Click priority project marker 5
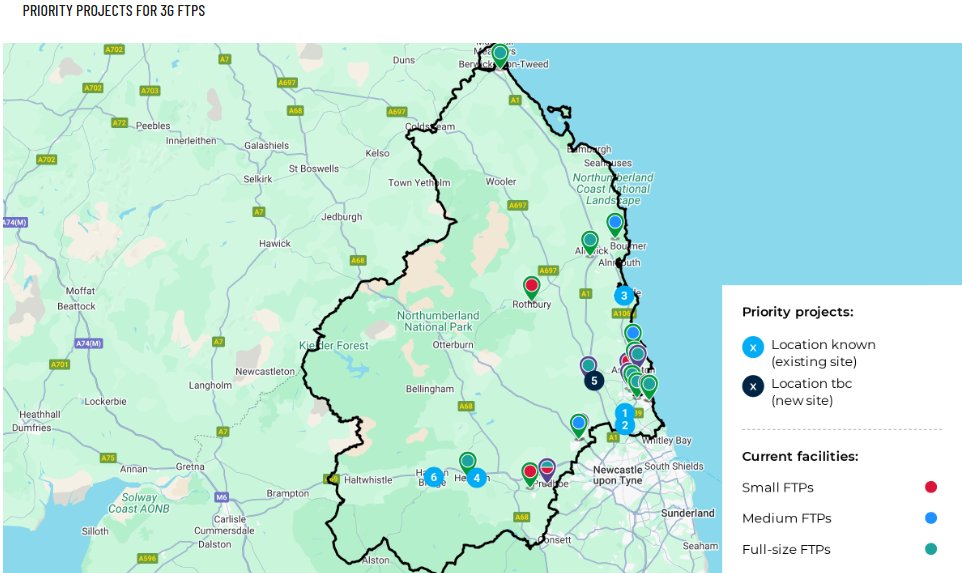The width and height of the screenshot is (962, 573). click(594, 380)
